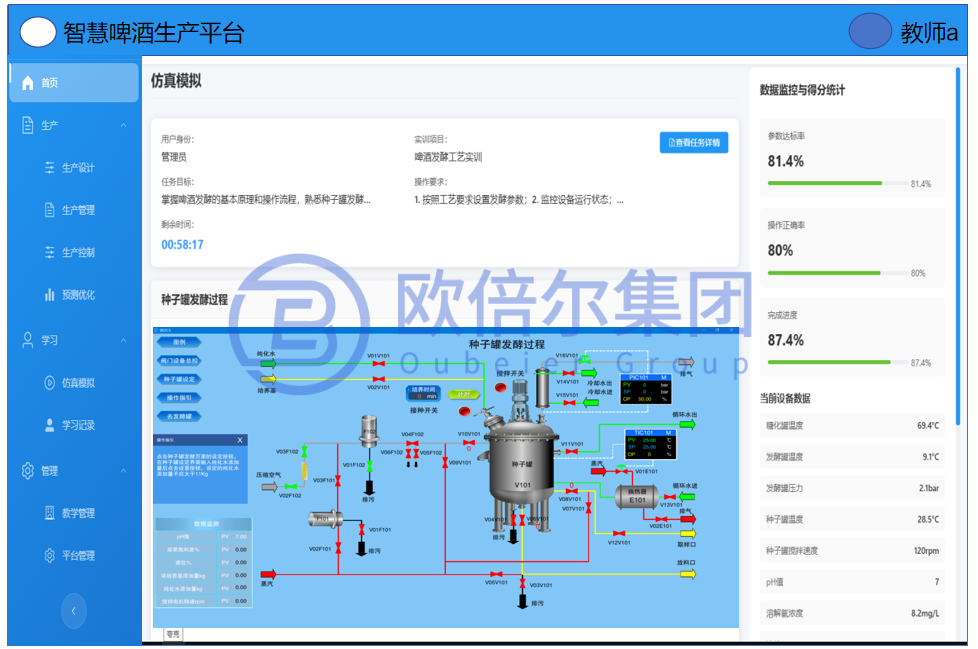The width and height of the screenshot is (978, 649).
Task: Click the 查看任务详情 button
Action: point(693,143)
